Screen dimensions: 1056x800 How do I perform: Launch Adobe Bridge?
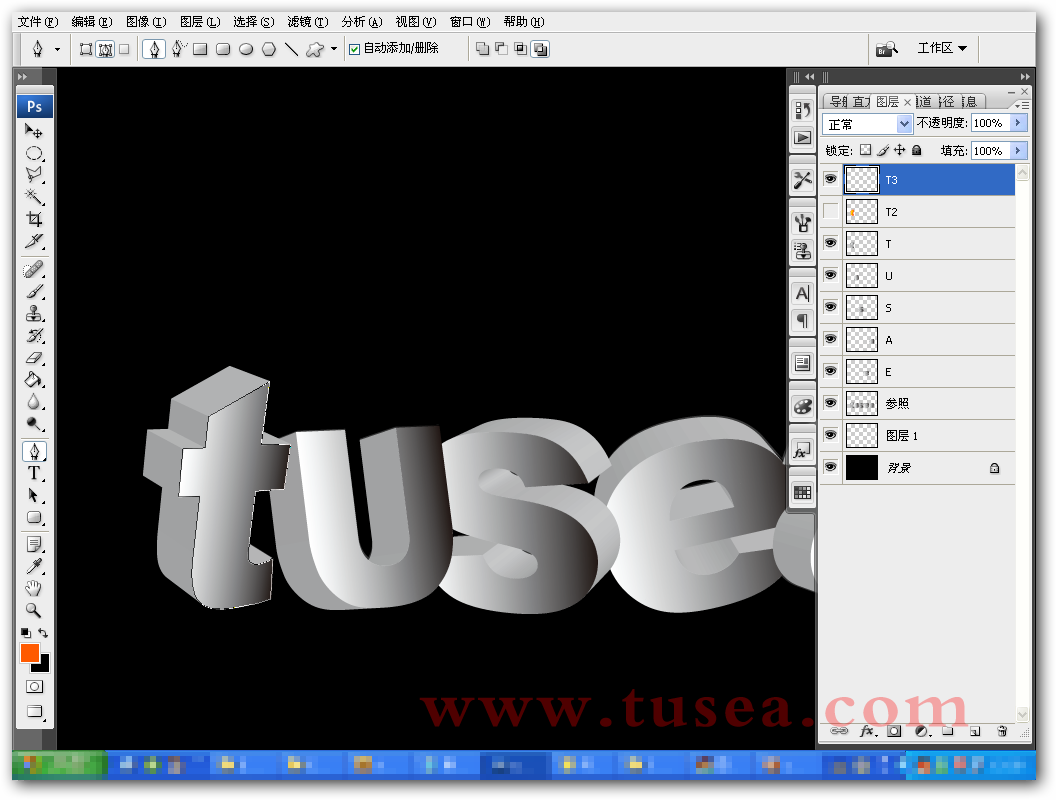(x=887, y=48)
